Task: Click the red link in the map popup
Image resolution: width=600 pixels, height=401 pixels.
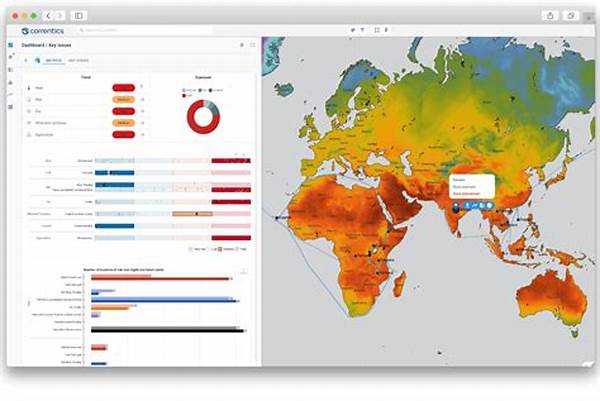Action: pyautogui.click(x=467, y=194)
